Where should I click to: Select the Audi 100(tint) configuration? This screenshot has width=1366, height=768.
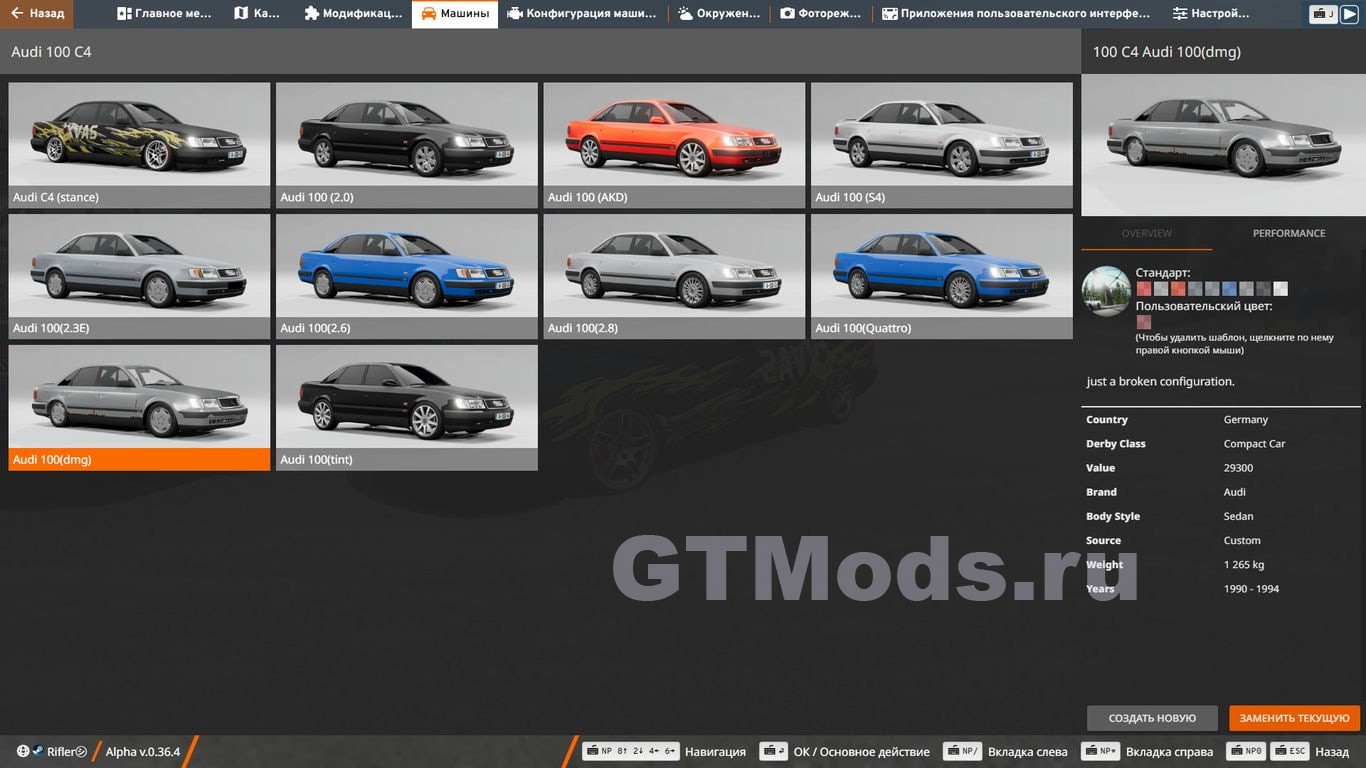tap(407, 407)
